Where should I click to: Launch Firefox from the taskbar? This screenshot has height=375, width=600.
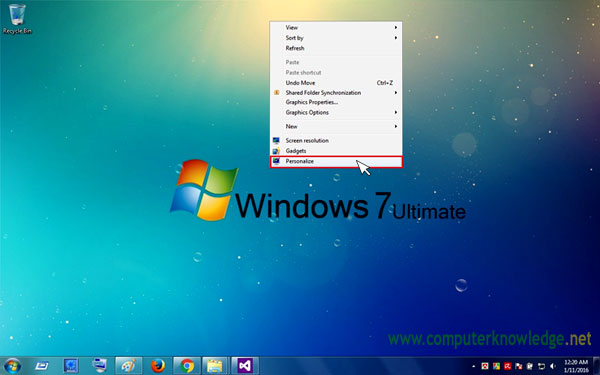click(x=158, y=366)
